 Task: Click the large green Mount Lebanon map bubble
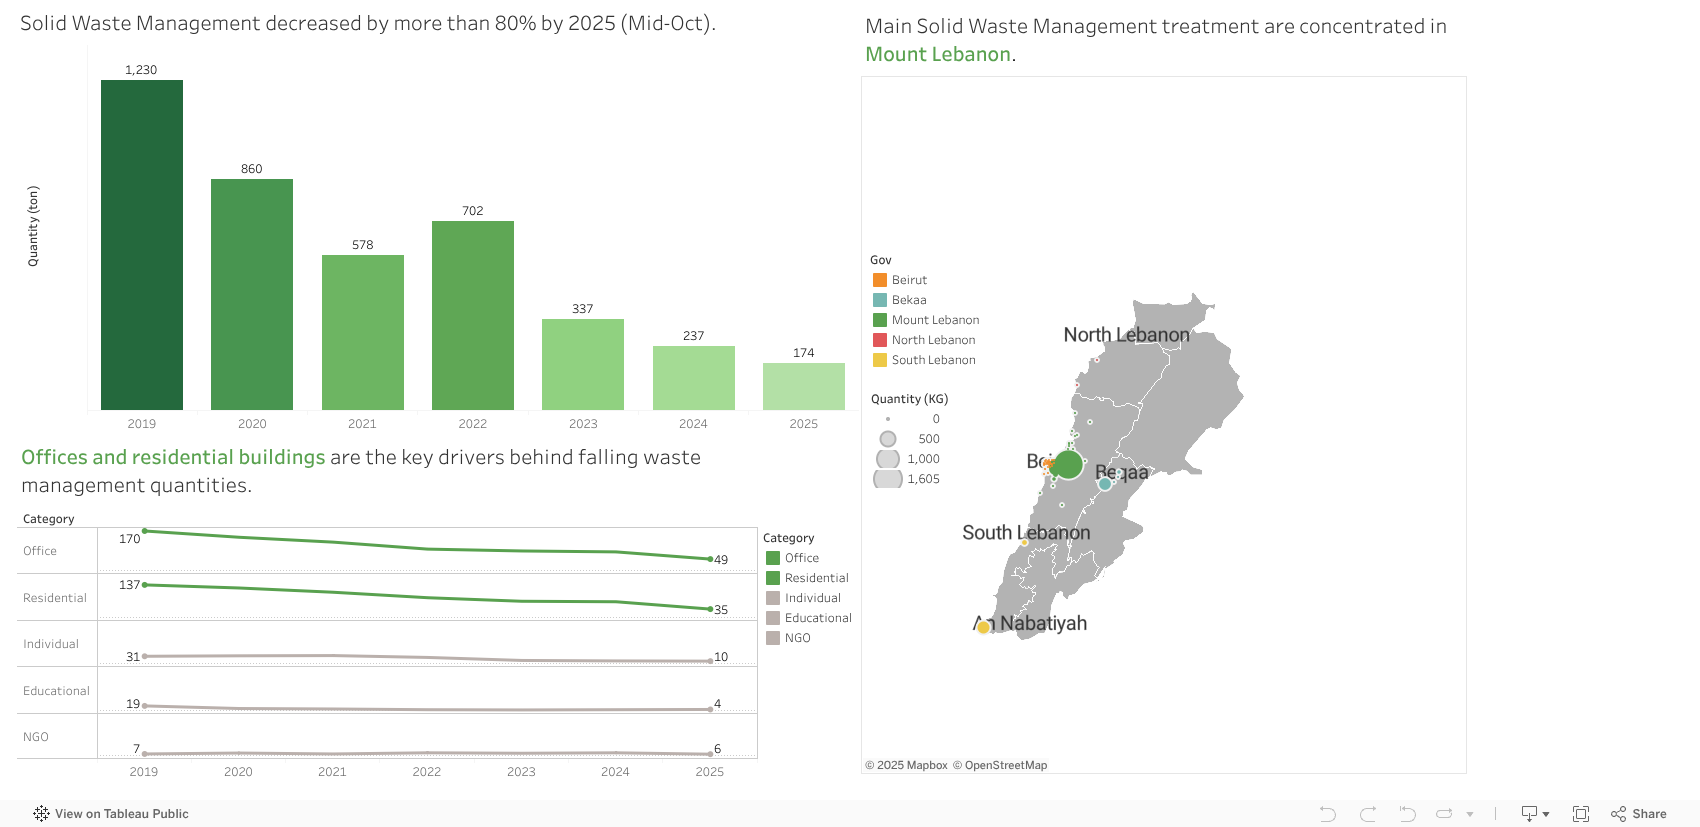[1068, 464]
